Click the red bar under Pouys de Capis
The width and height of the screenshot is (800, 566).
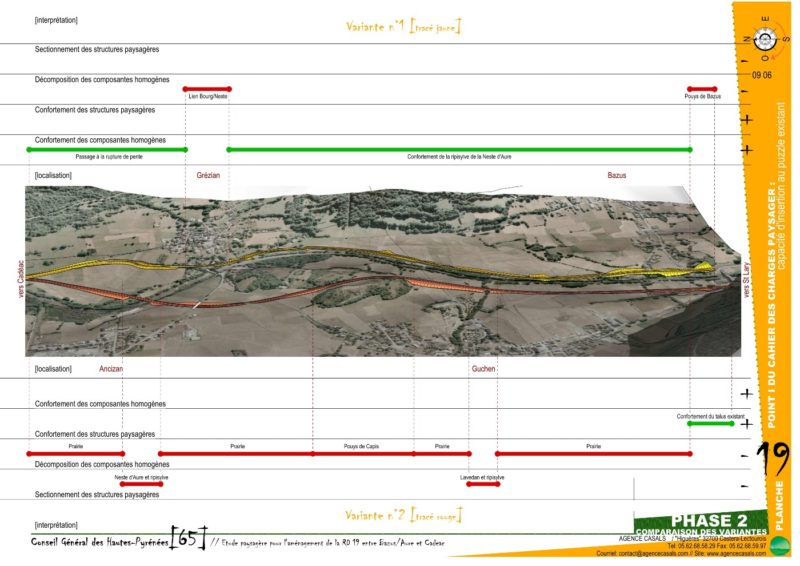tap(363, 454)
